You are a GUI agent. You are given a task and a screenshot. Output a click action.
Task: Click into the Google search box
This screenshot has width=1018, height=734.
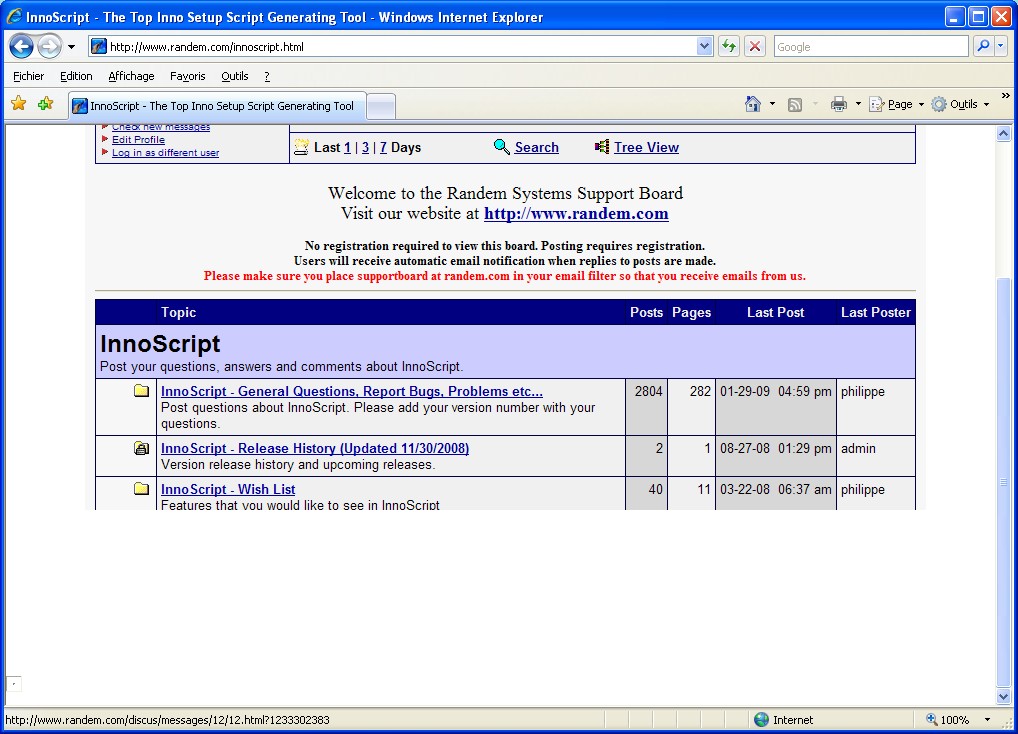(870, 47)
